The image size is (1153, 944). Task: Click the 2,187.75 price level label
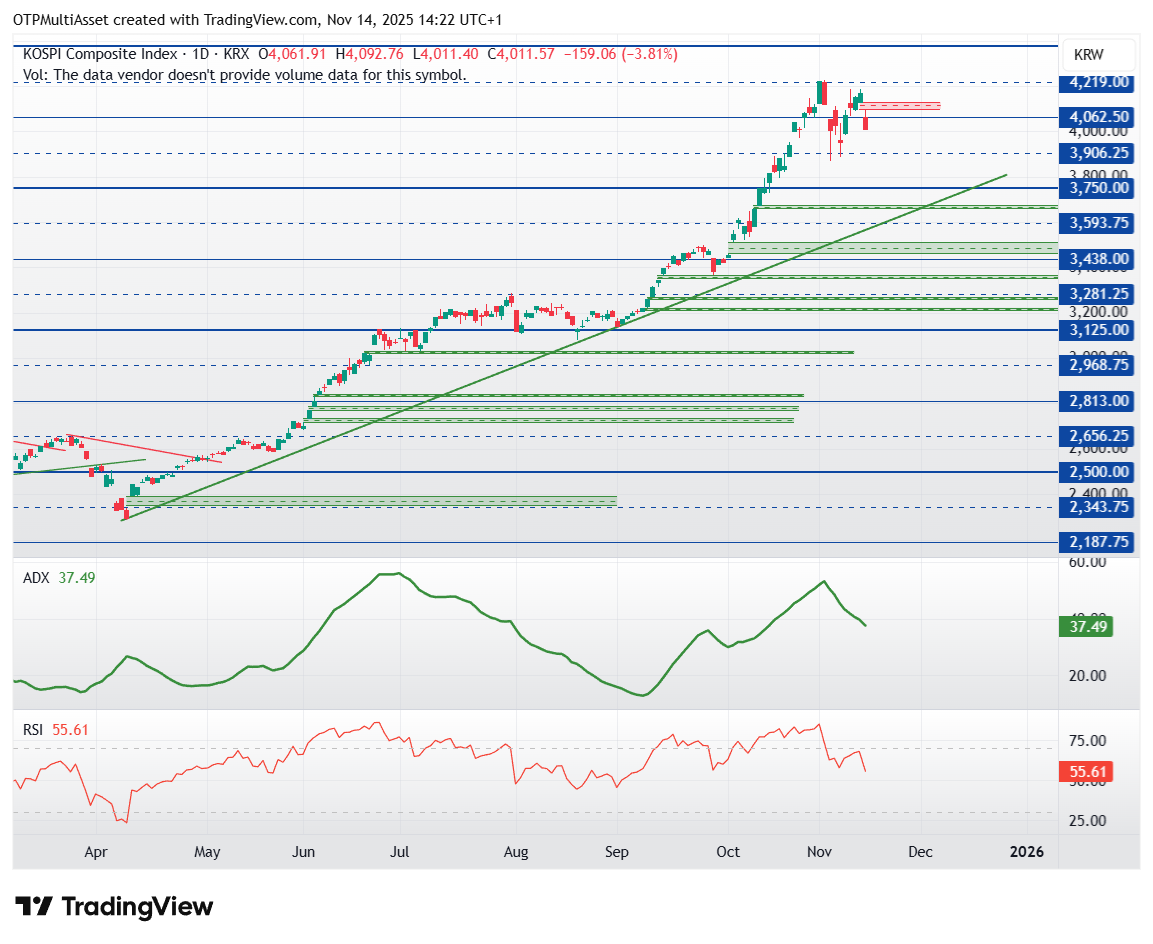1096,541
